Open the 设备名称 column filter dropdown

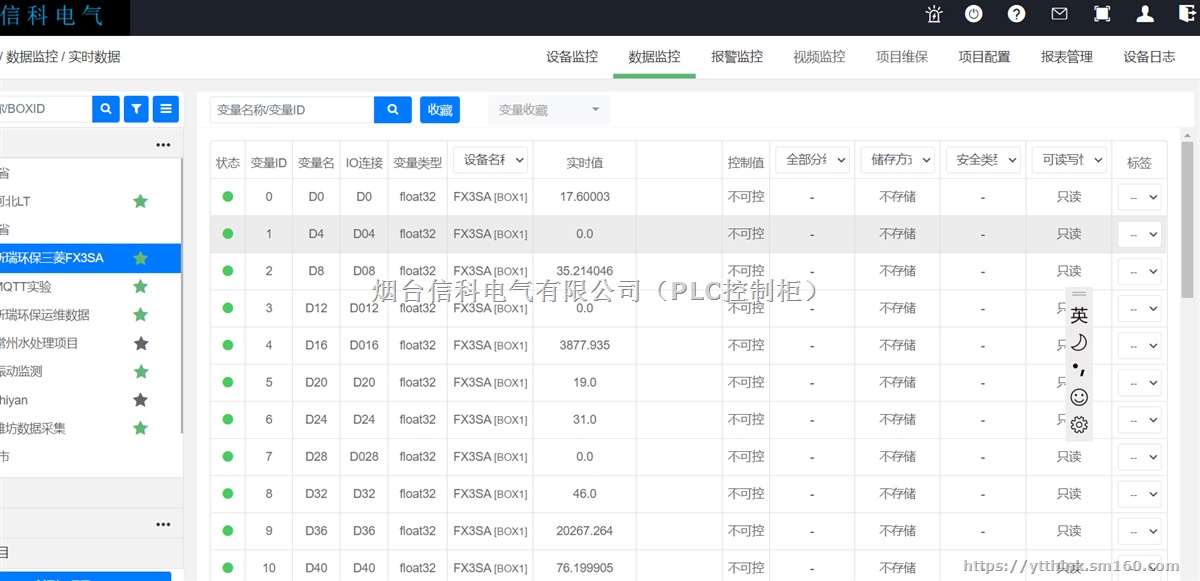pos(490,160)
